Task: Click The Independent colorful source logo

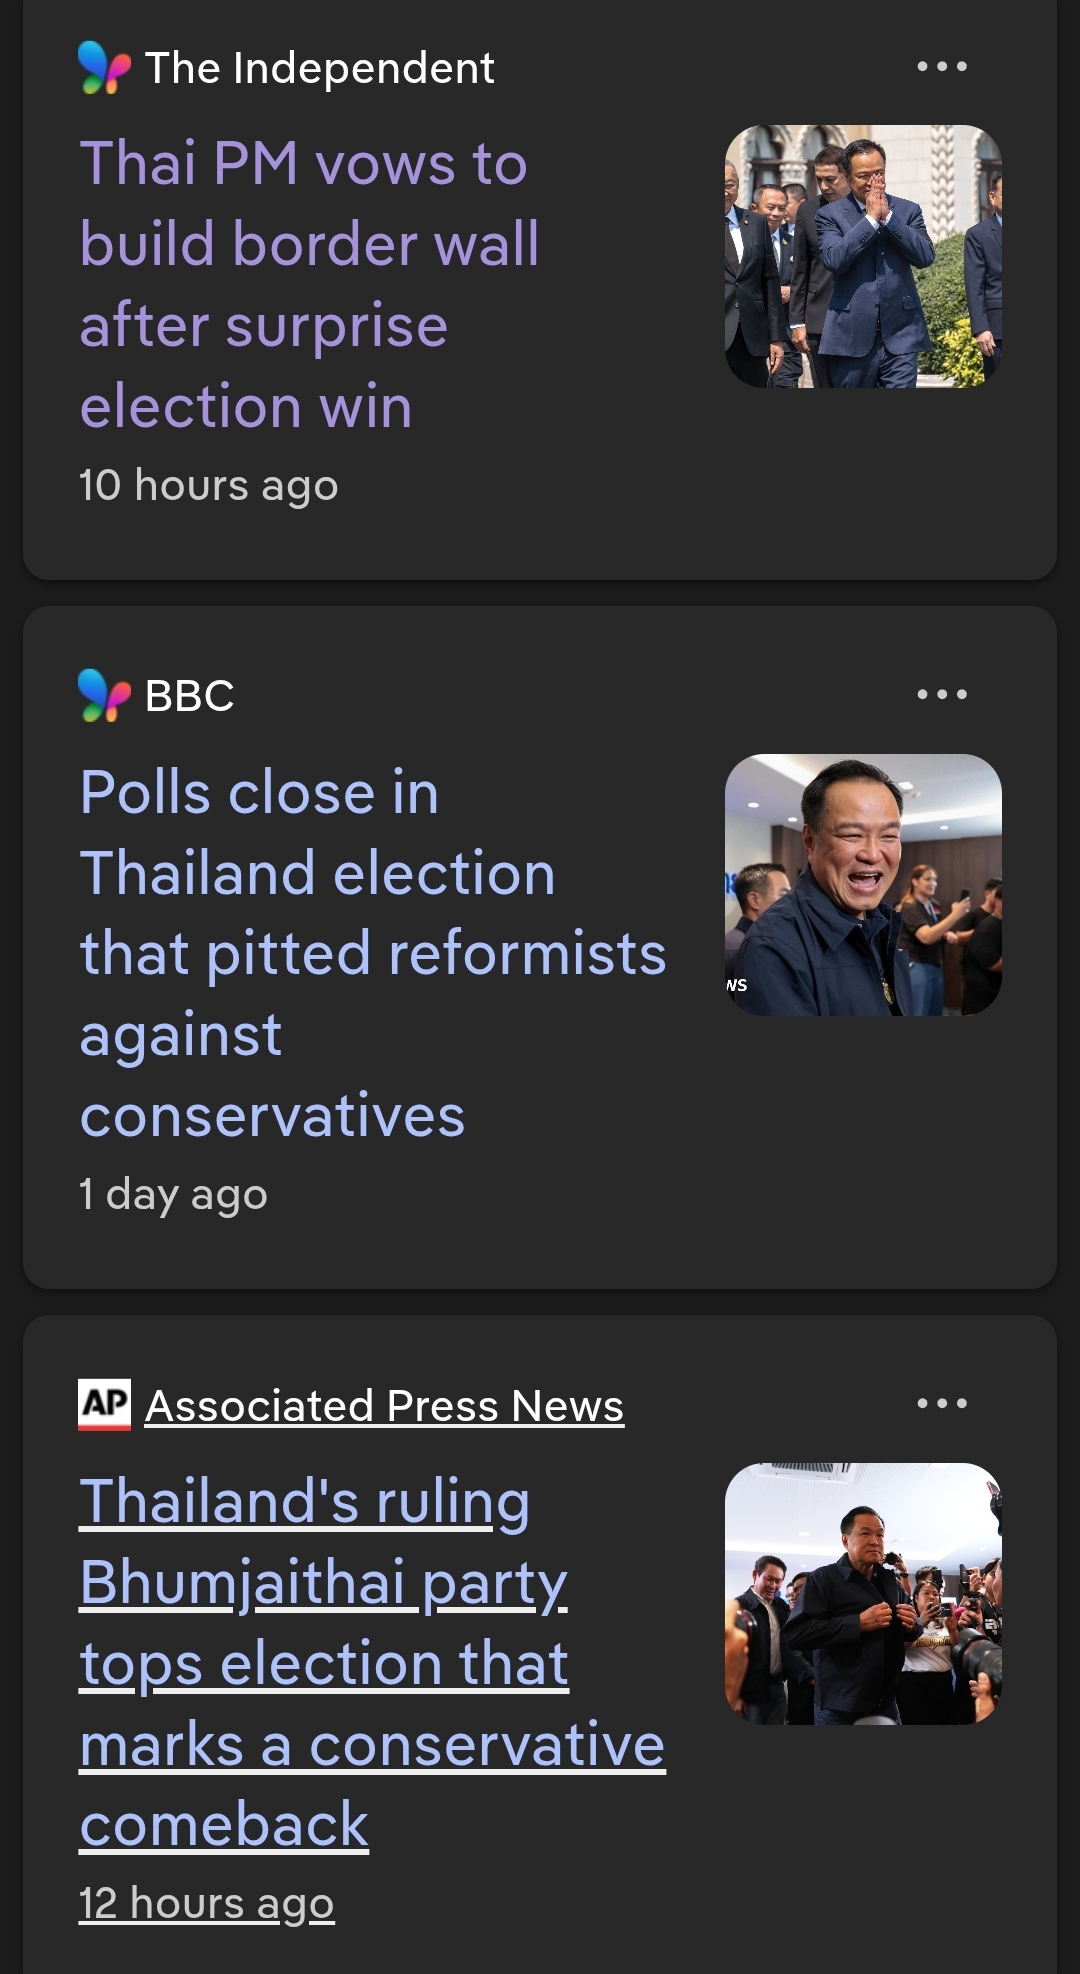Action: 104,68
